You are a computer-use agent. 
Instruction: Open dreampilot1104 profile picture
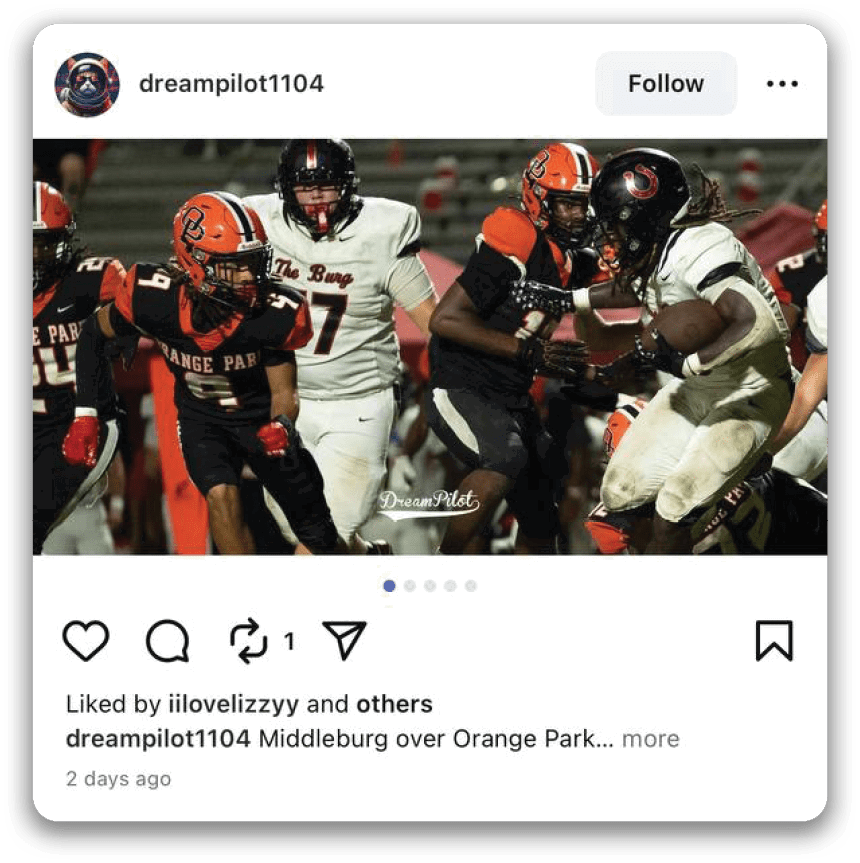87,84
